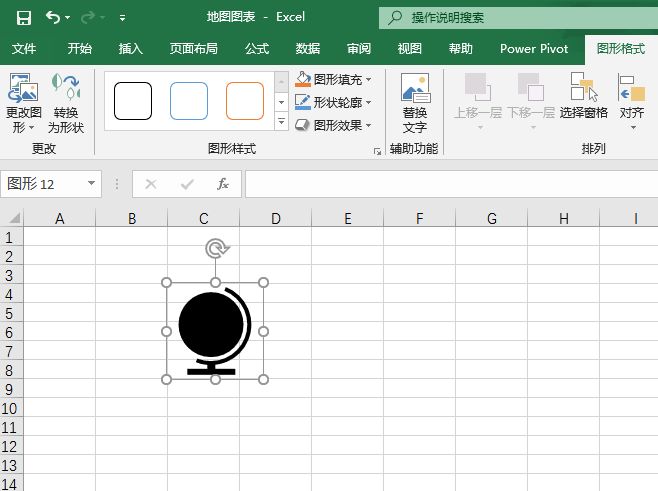The height and width of the screenshot is (491, 658).
Task: Switch to the 插入 tab
Action: coord(131,49)
